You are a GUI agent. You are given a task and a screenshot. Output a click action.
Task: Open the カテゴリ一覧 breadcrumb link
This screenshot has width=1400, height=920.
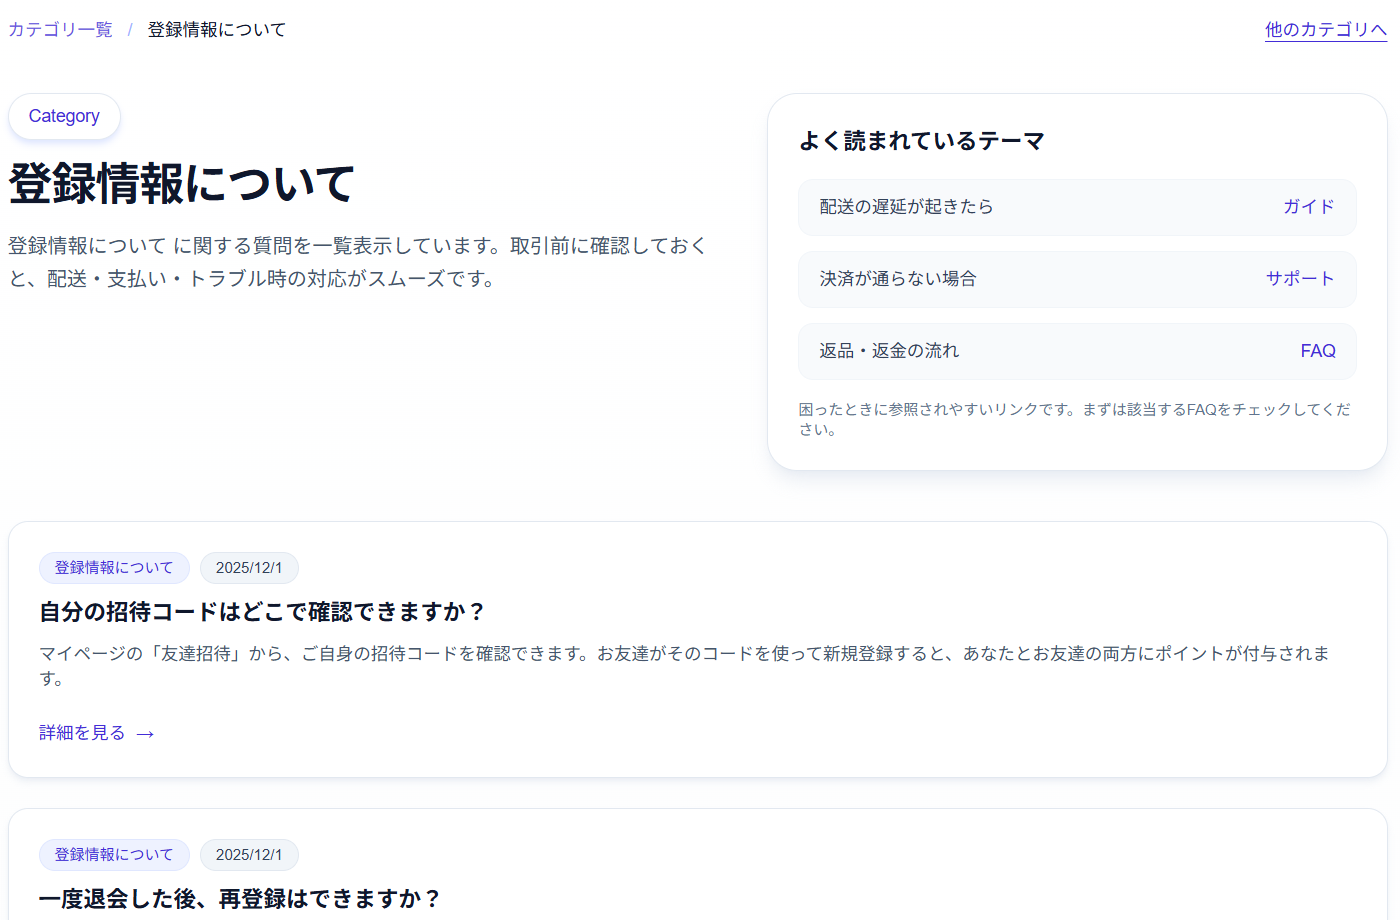(60, 30)
